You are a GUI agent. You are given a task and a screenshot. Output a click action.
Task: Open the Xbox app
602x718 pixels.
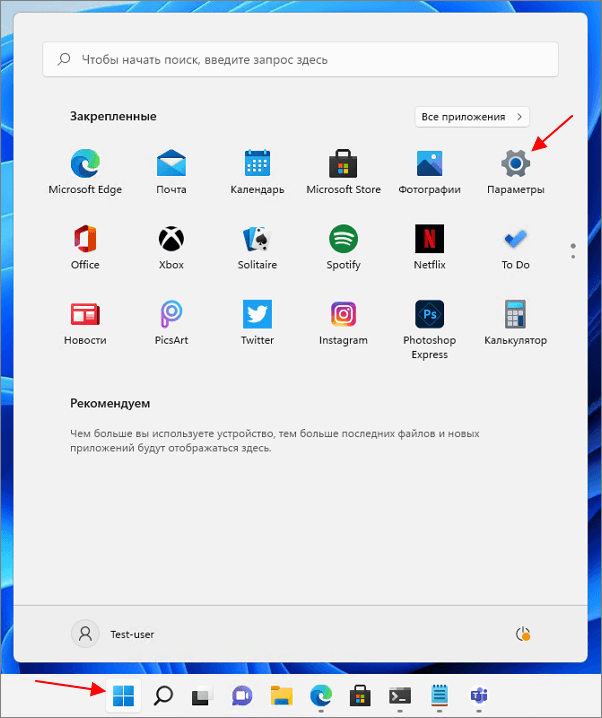click(x=171, y=247)
